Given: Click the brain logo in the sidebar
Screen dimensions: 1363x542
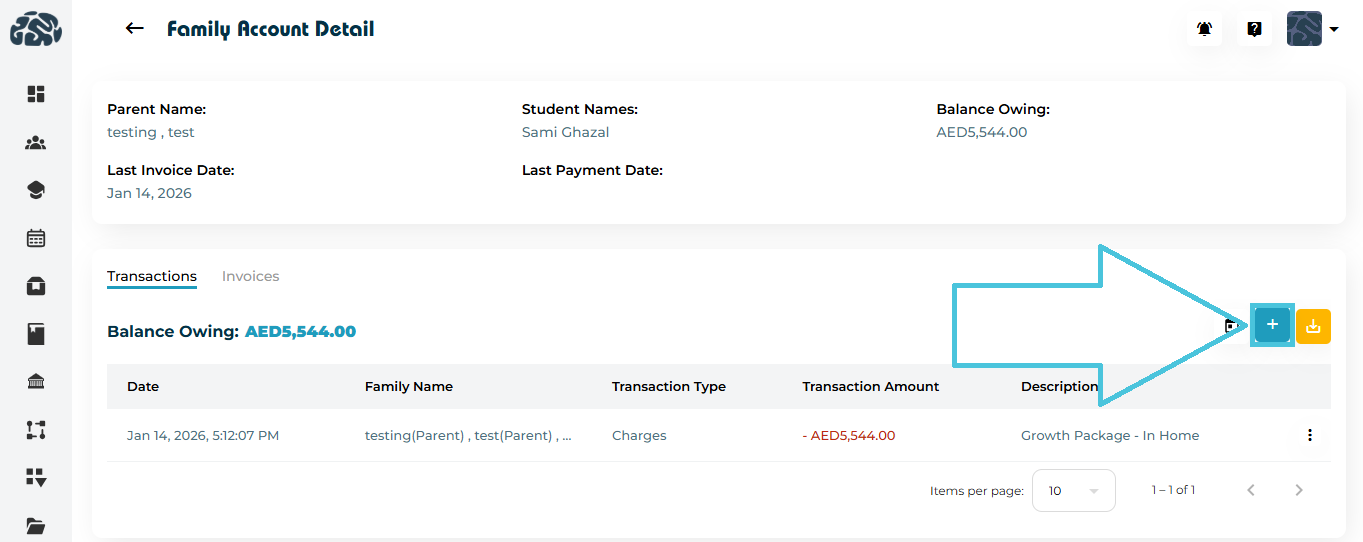Looking at the screenshot, I should click(x=36, y=29).
